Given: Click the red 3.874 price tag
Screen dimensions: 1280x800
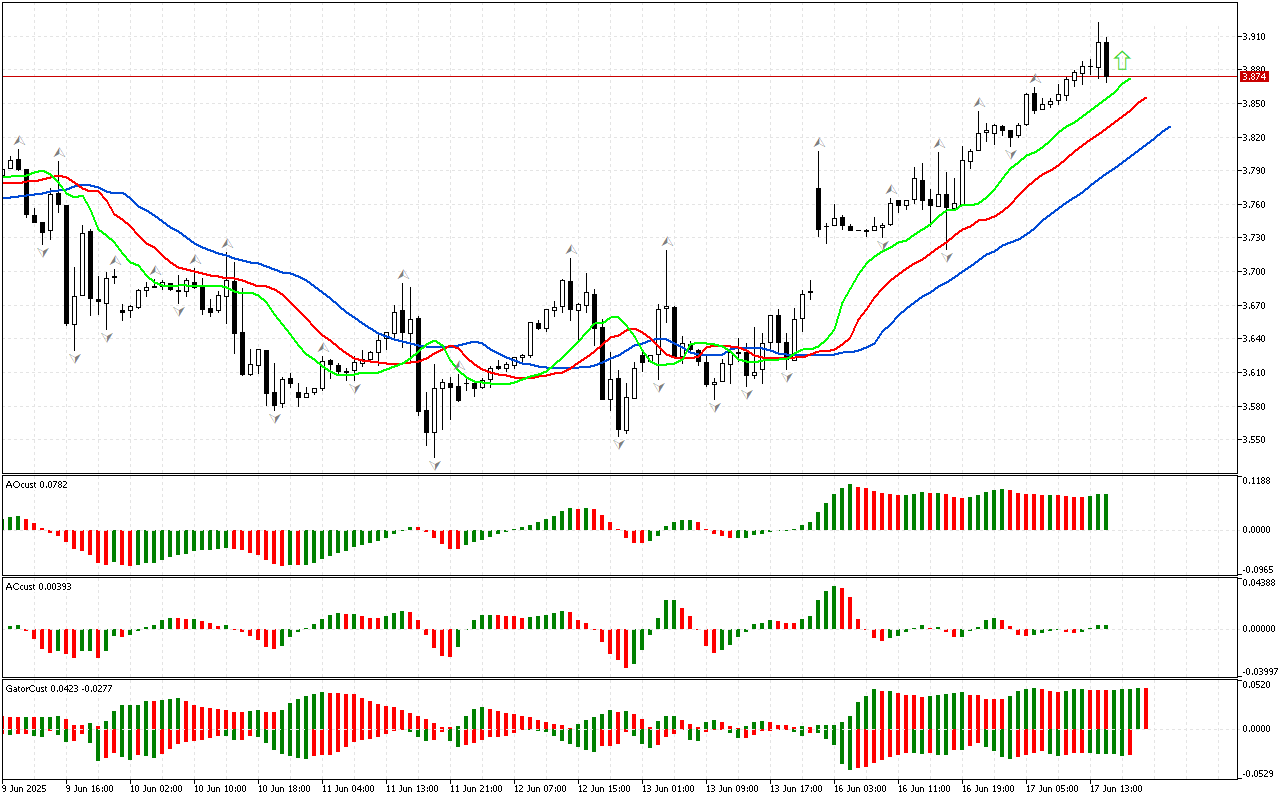Looking at the screenshot, I should point(1252,76).
